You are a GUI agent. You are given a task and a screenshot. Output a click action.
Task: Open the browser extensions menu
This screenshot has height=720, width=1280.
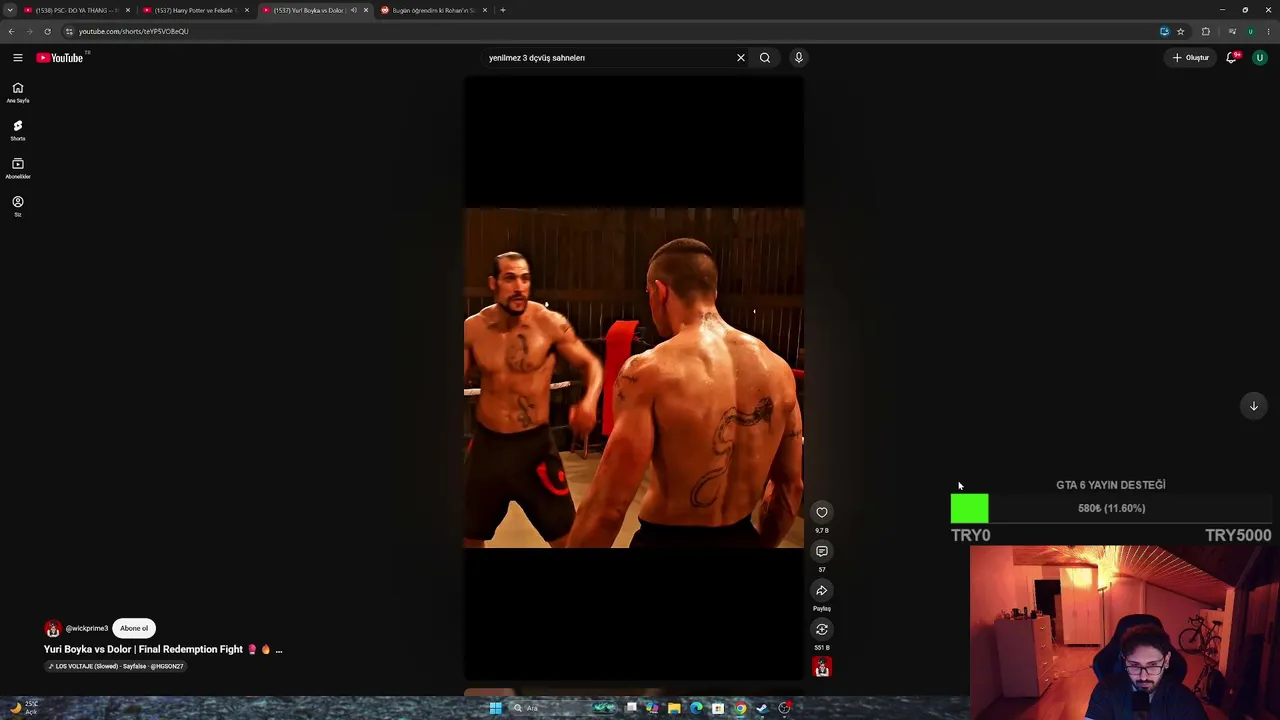tap(1205, 31)
